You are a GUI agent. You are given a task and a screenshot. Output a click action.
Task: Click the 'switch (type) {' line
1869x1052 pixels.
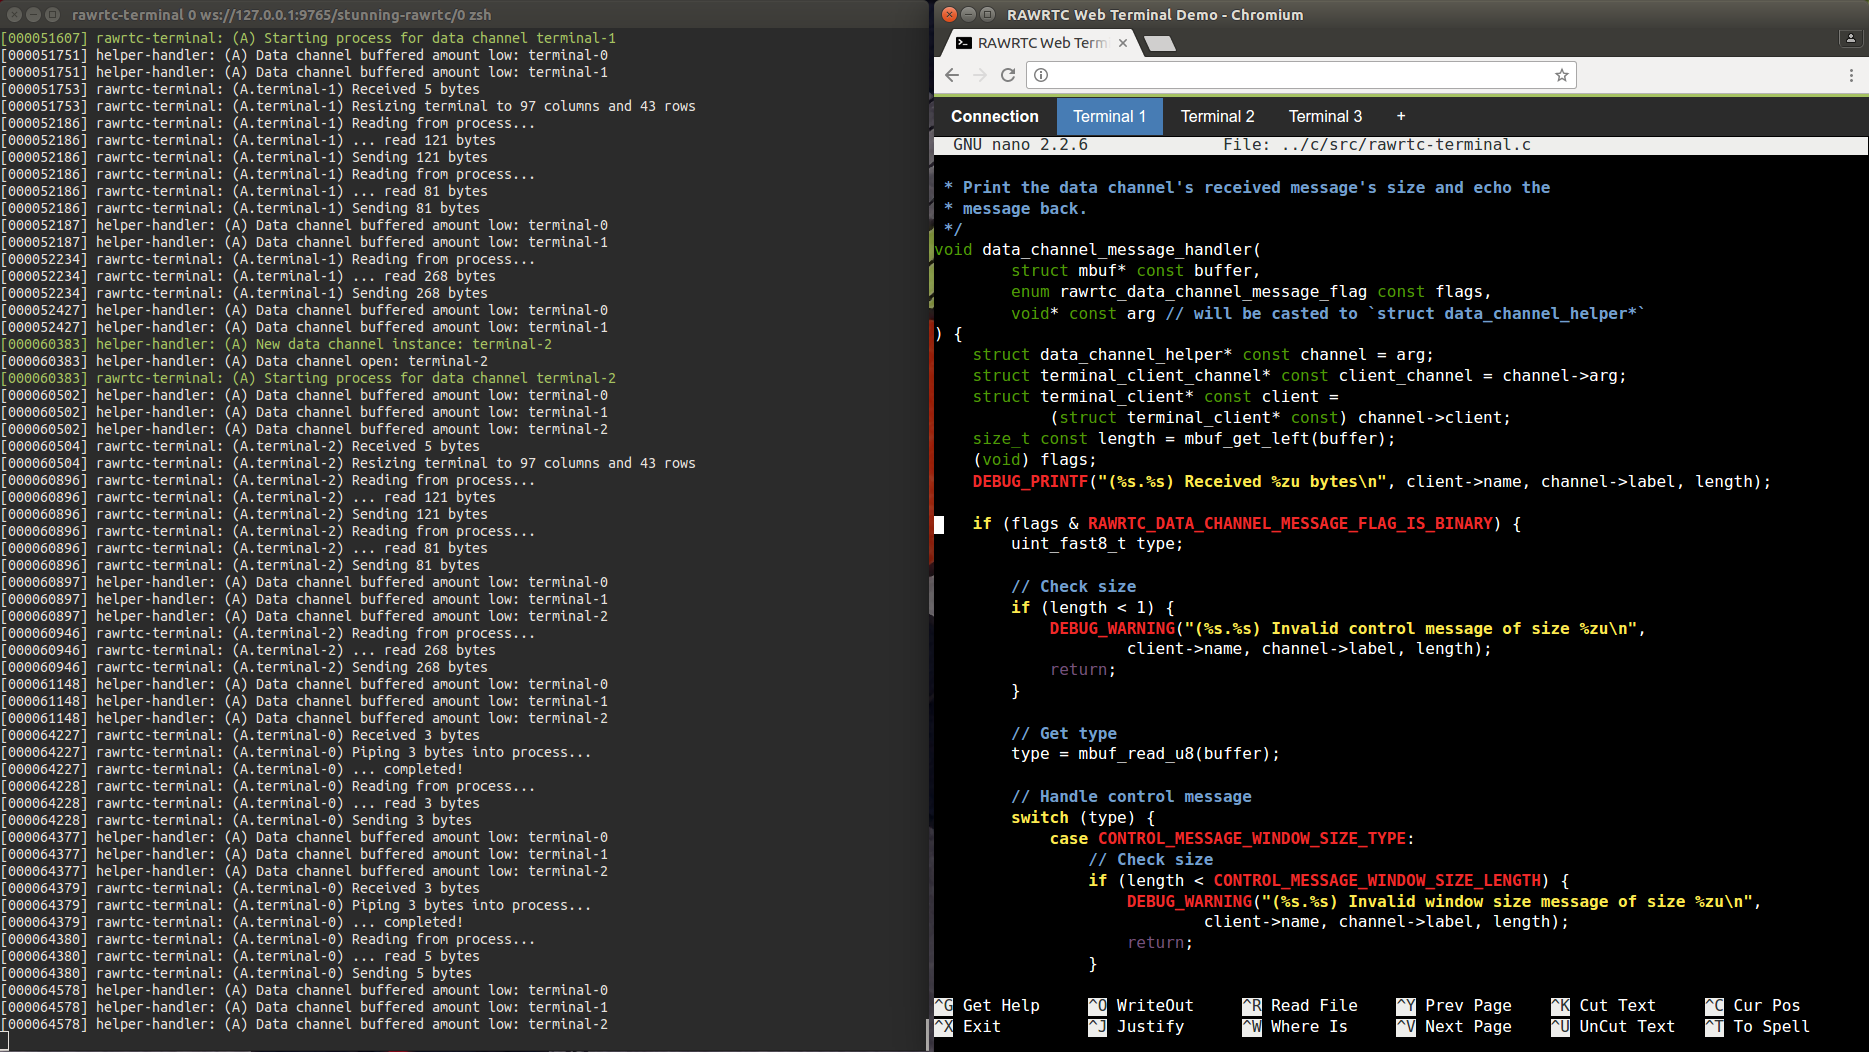coord(1083,817)
